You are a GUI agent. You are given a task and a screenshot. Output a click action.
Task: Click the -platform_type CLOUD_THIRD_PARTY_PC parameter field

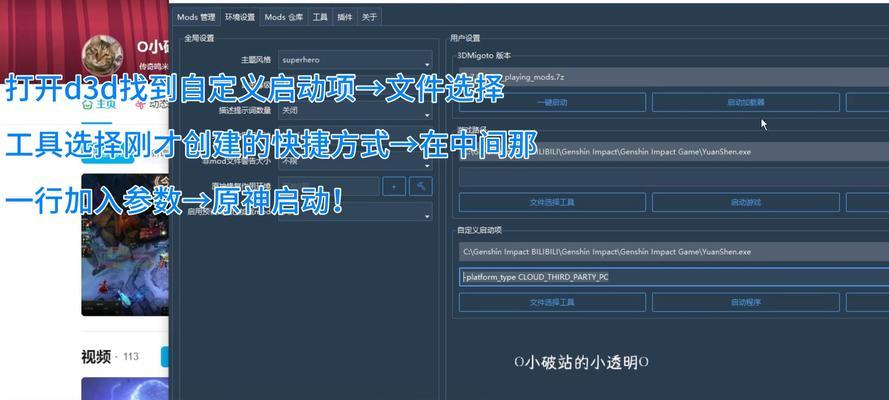[x=674, y=277]
